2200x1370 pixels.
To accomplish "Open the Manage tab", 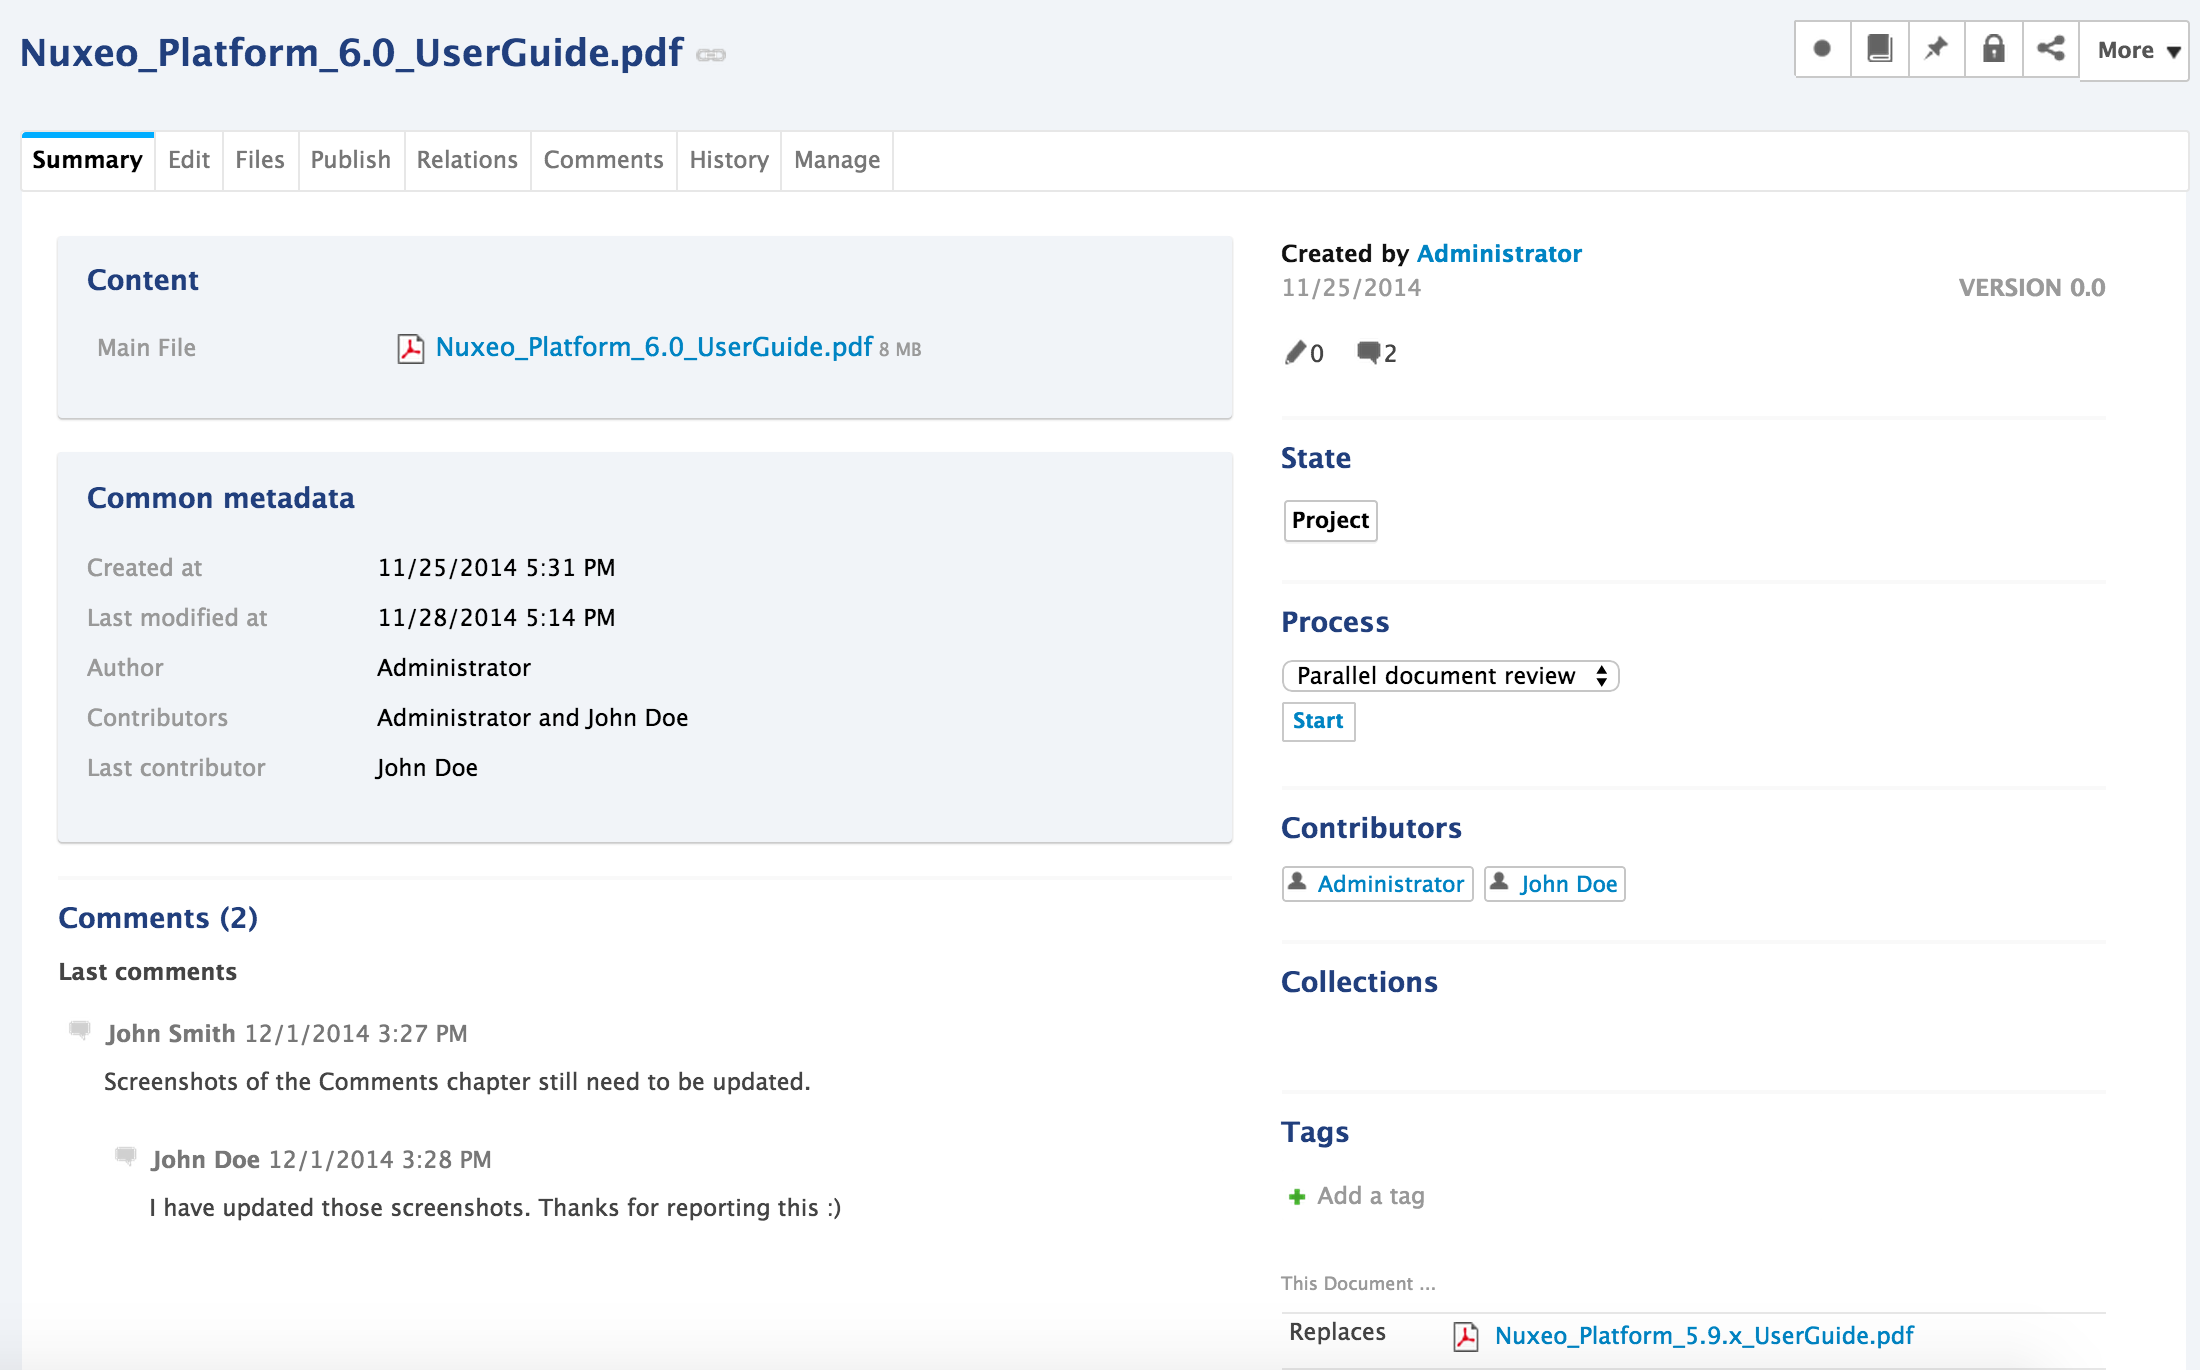I will pos(837,160).
